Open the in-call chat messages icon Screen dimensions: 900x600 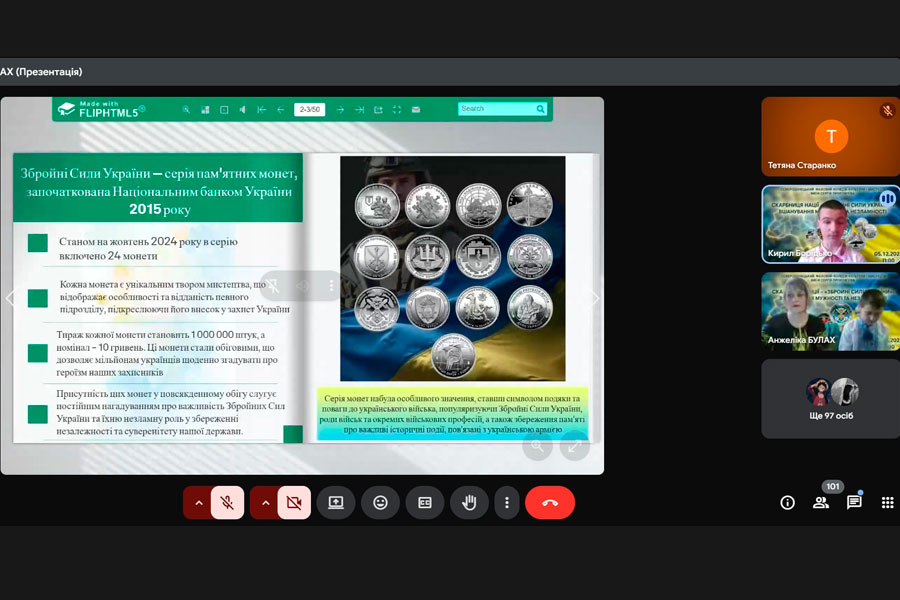854,503
